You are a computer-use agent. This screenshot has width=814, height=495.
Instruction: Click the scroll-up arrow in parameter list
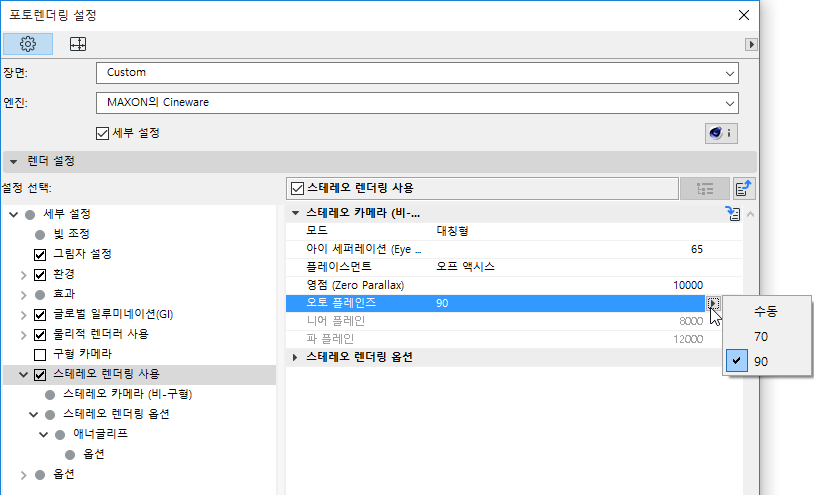750,214
